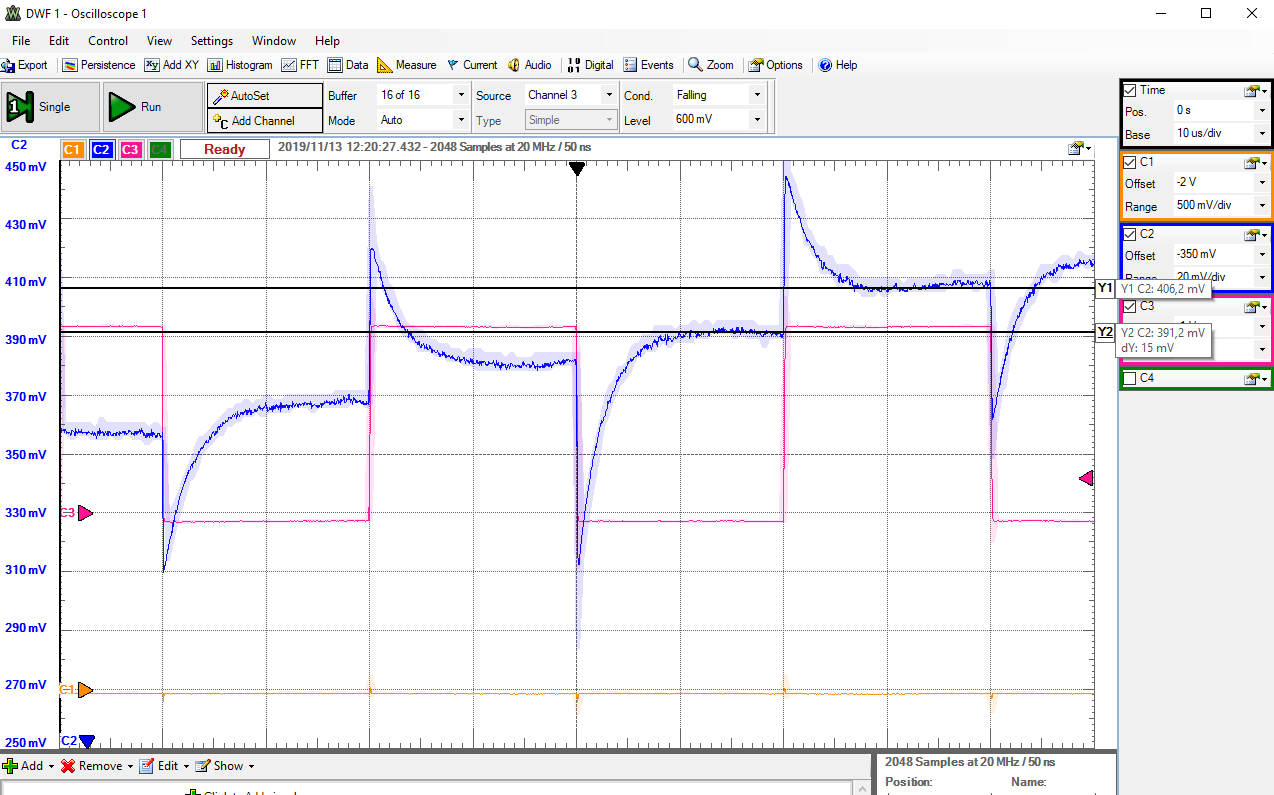Click the Y1 cursor marker label

click(x=1105, y=288)
